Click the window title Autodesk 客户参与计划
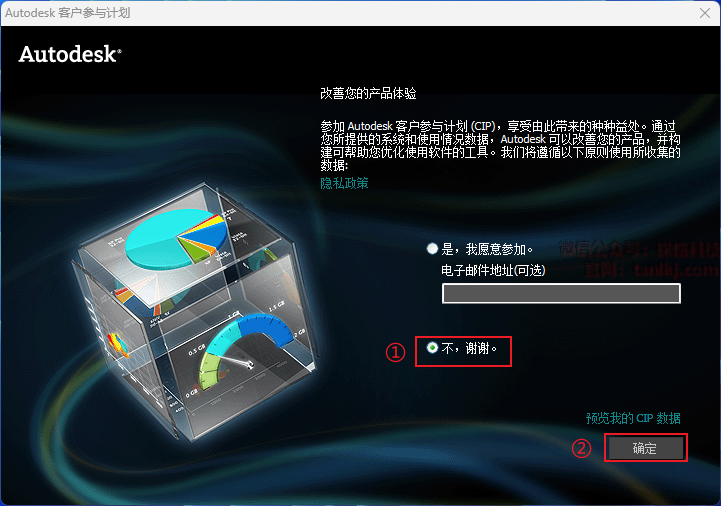The height and width of the screenshot is (506, 721). (68, 13)
